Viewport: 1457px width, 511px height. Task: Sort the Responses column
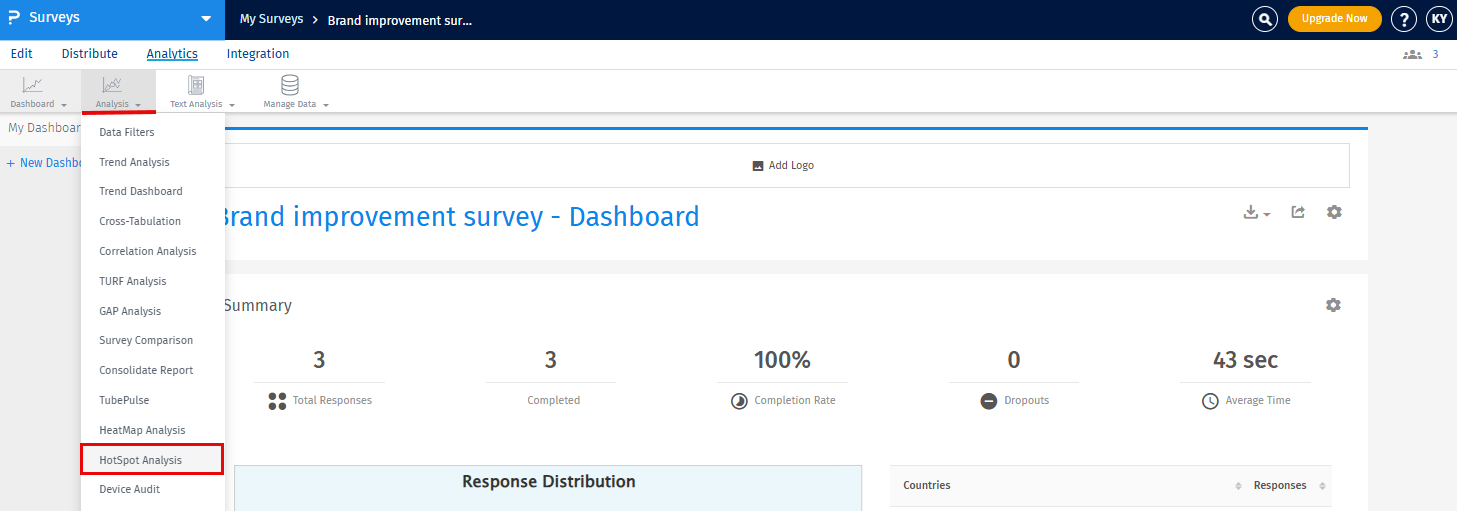1322,486
